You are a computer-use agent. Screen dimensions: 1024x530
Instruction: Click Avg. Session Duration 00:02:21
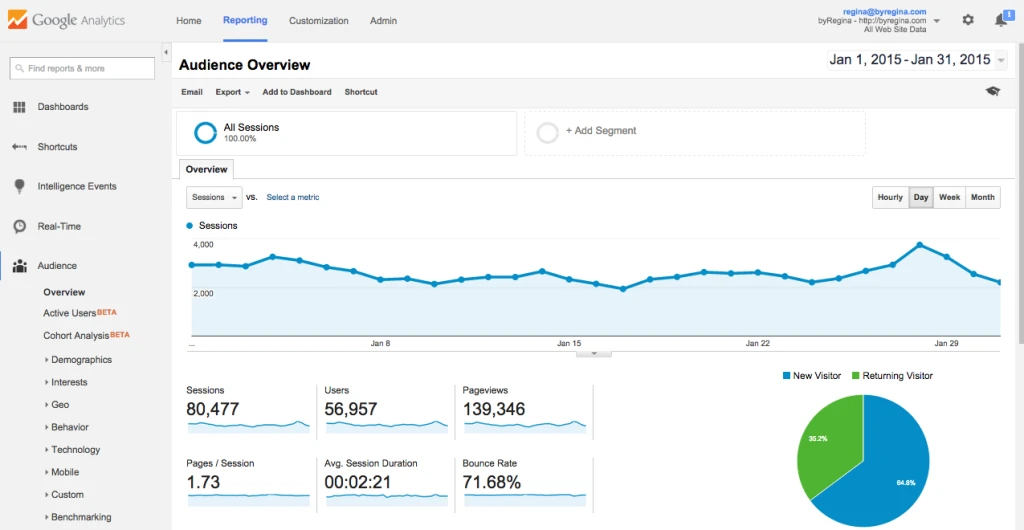point(386,482)
